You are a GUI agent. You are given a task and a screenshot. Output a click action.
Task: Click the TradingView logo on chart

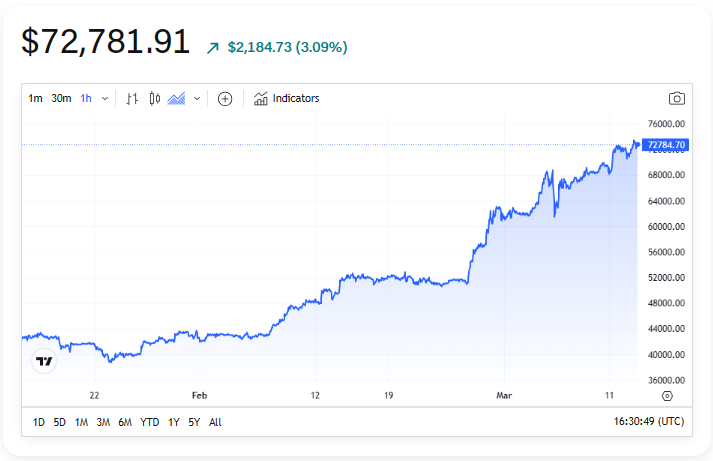coord(44,361)
